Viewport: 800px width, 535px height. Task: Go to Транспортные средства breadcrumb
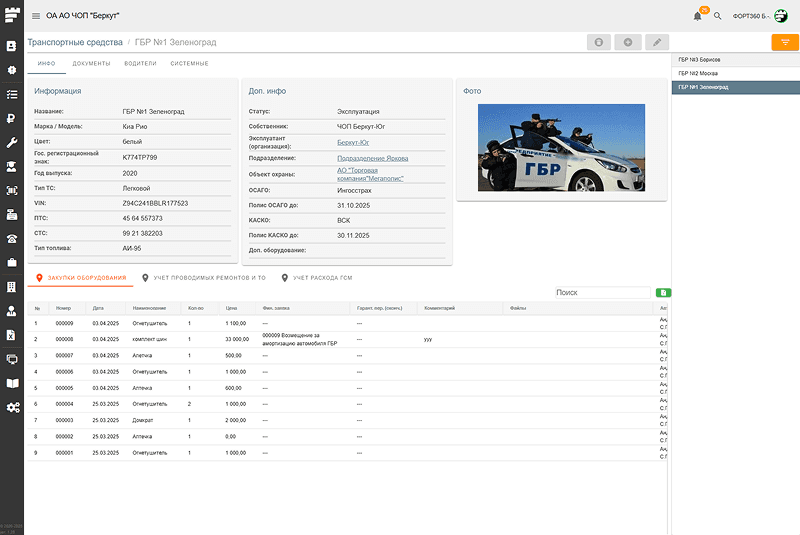75,42
